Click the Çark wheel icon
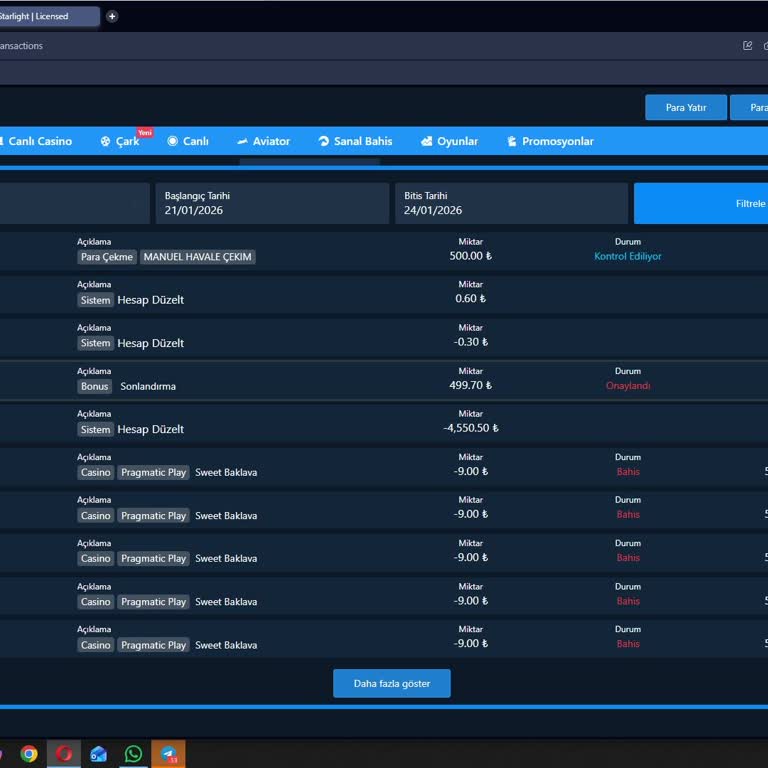This screenshot has width=768, height=768. pyautogui.click(x=105, y=142)
